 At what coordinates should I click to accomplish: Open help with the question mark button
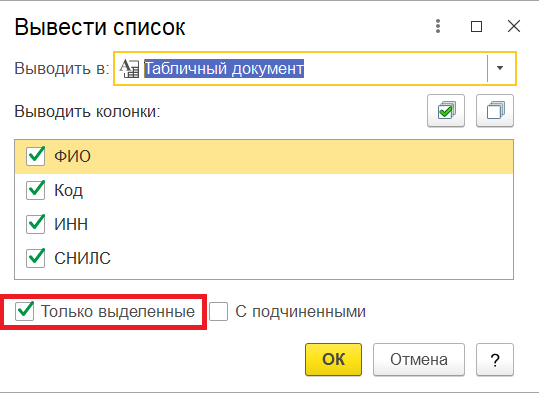click(x=495, y=359)
